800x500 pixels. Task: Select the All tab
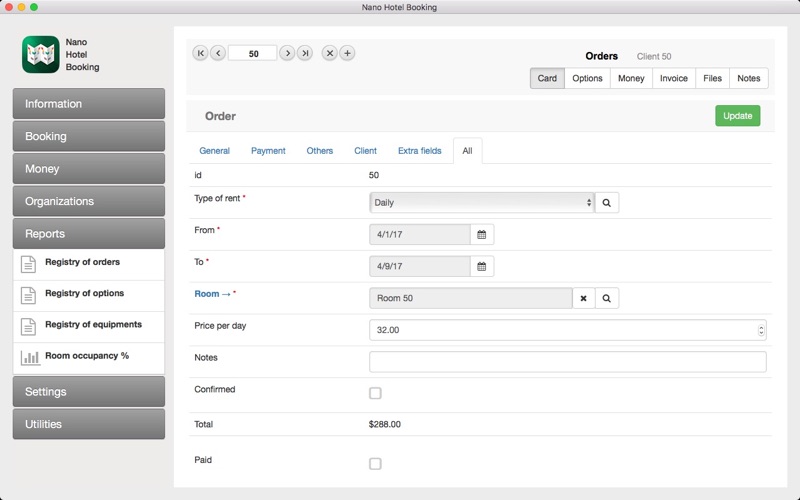tap(467, 151)
